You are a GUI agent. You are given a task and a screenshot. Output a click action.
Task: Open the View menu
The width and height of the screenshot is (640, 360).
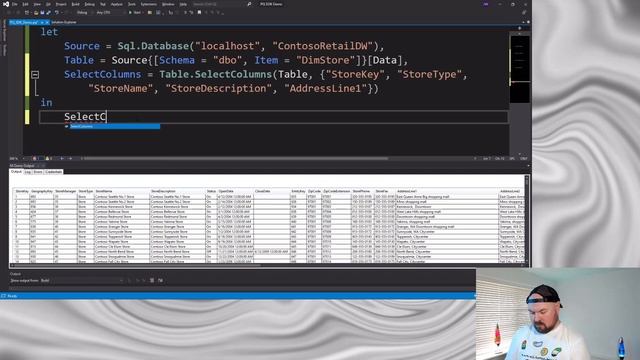[x=37, y=4]
